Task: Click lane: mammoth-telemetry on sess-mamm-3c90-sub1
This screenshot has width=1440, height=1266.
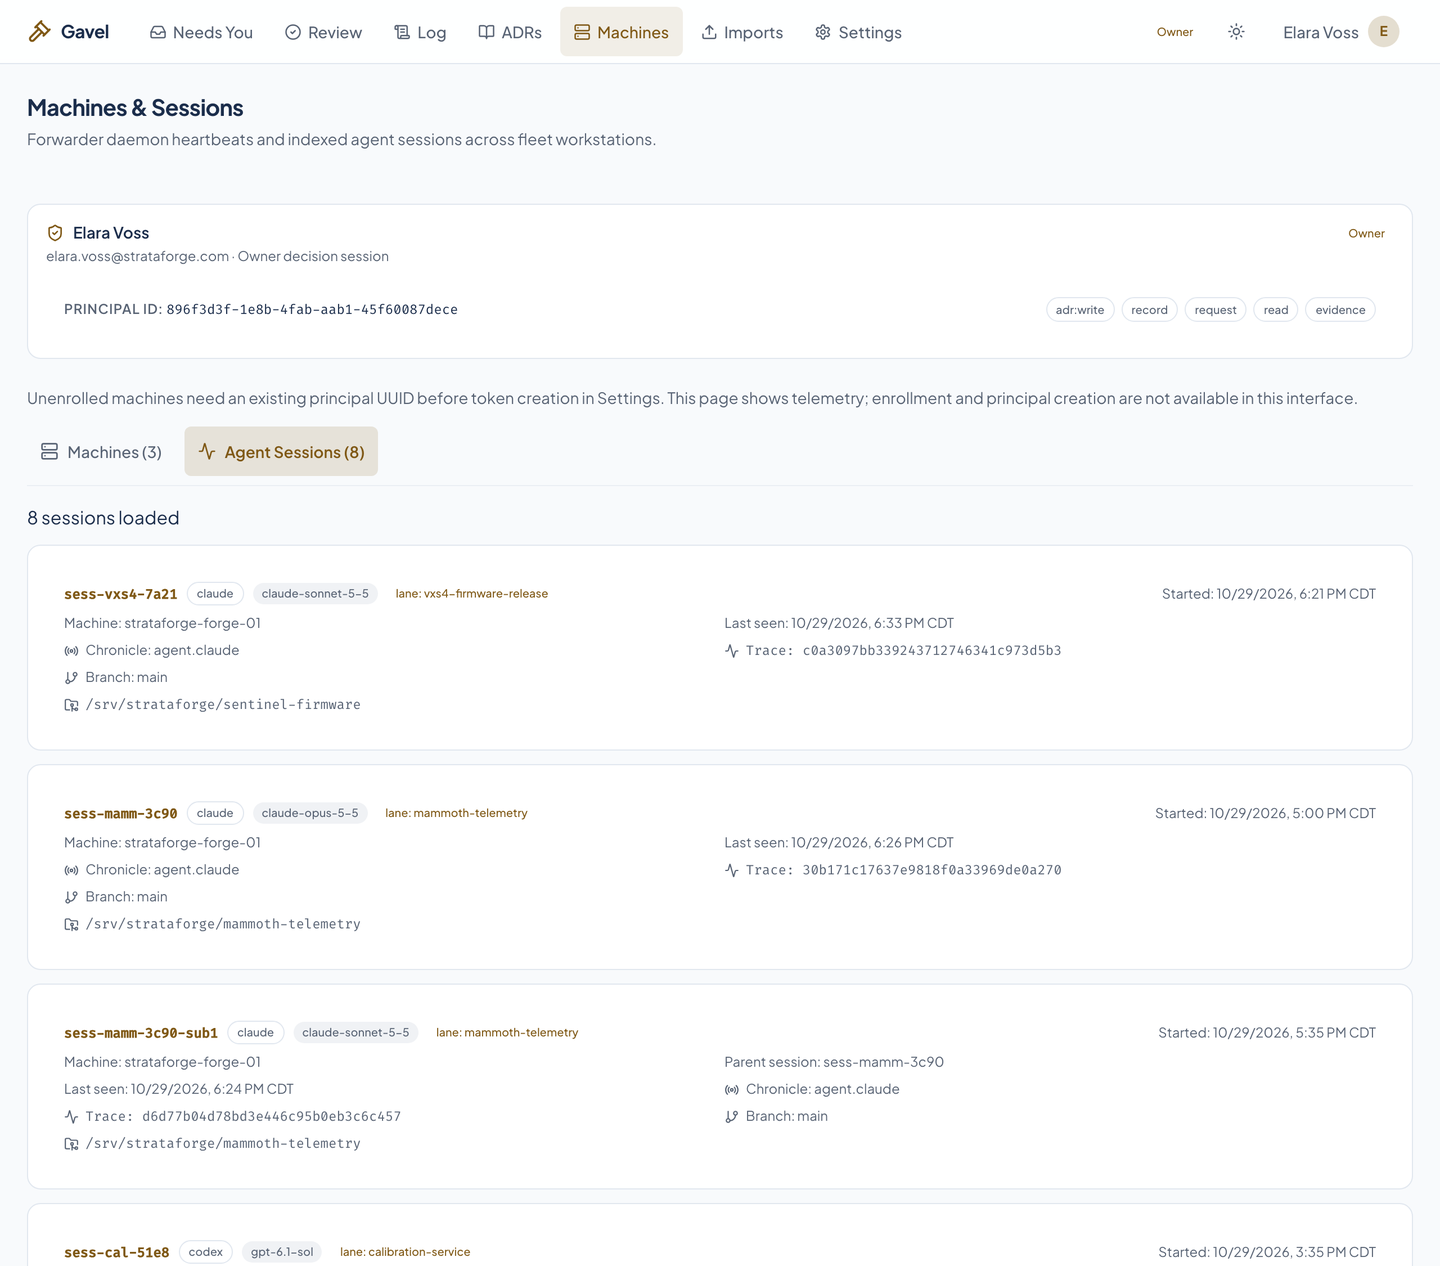Action: pos(507,1033)
